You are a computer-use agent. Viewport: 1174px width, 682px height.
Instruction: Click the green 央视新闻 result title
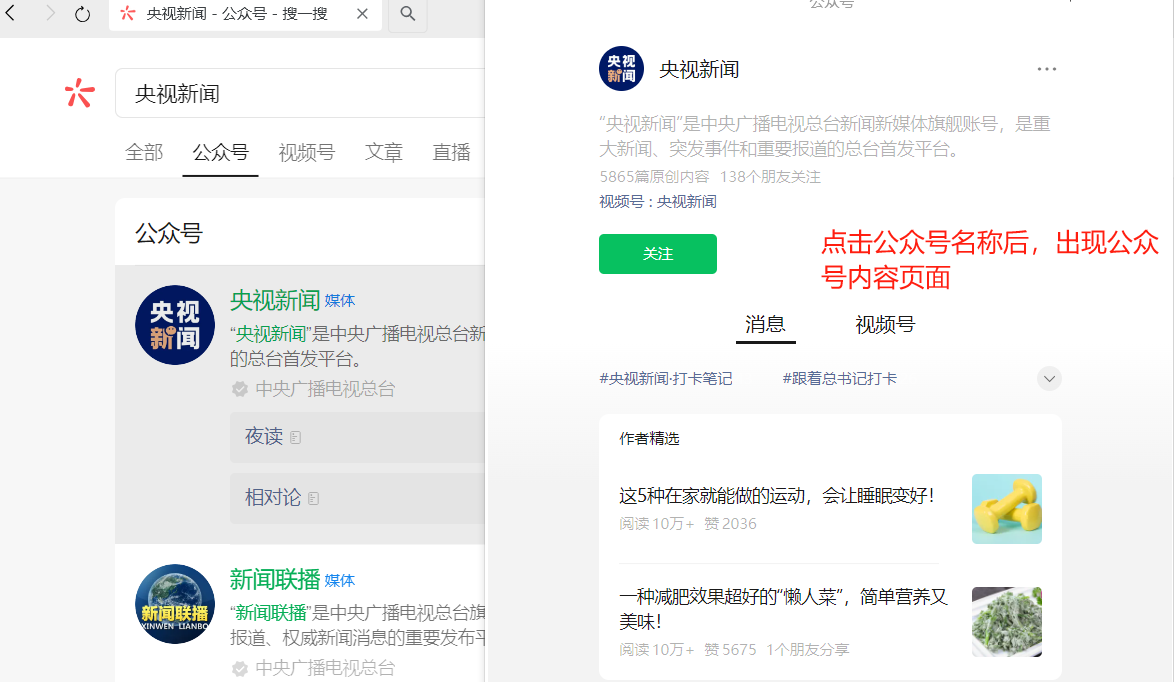click(275, 300)
